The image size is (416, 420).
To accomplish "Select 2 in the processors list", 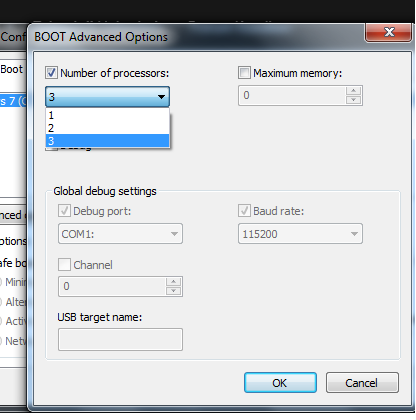I will pyautogui.click(x=107, y=128).
